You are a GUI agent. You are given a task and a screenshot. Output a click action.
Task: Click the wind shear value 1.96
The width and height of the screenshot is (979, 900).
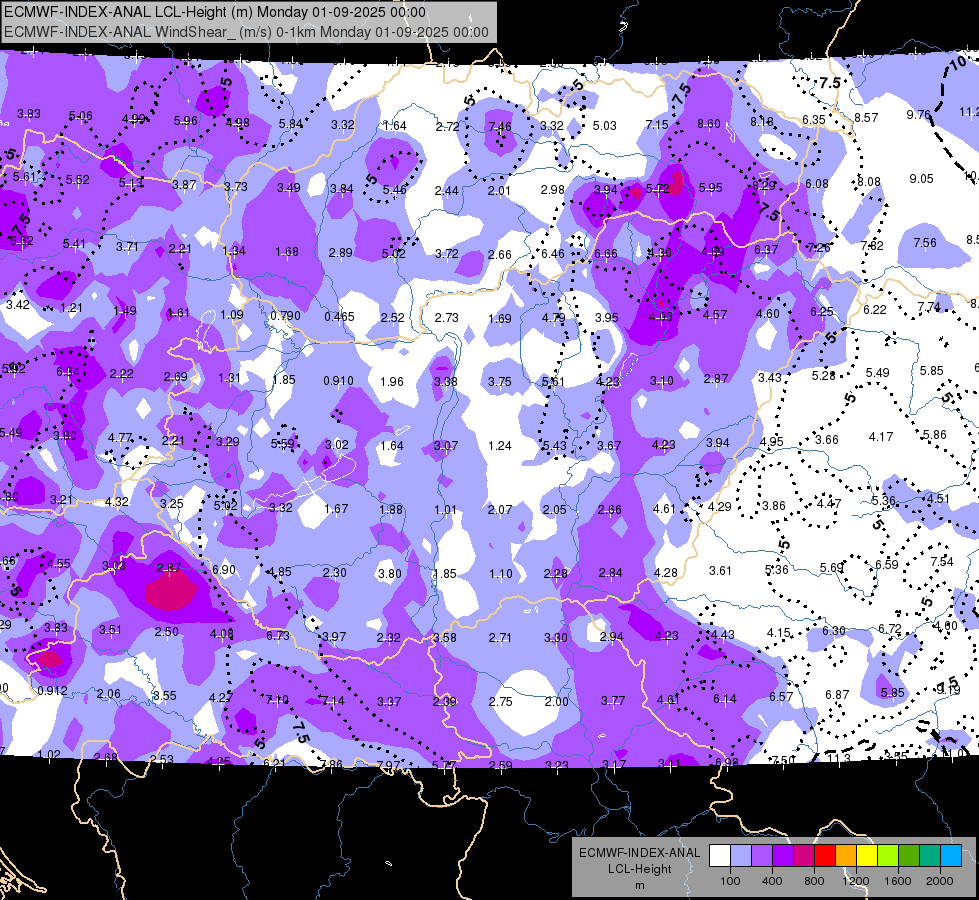tap(392, 381)
